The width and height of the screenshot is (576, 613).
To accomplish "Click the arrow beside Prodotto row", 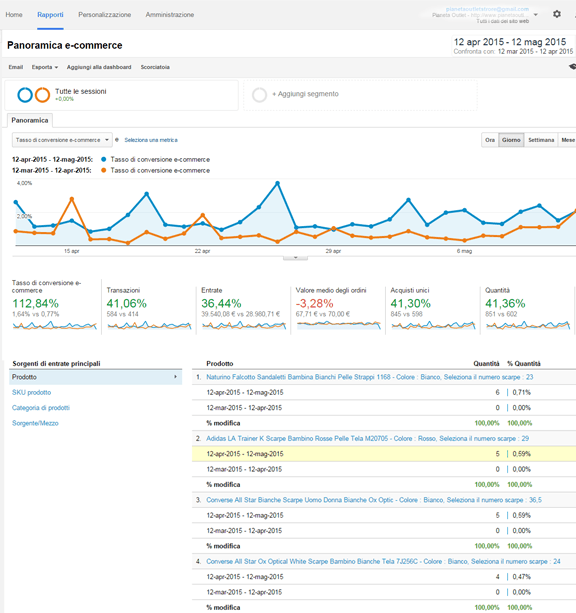I will 175,376.
